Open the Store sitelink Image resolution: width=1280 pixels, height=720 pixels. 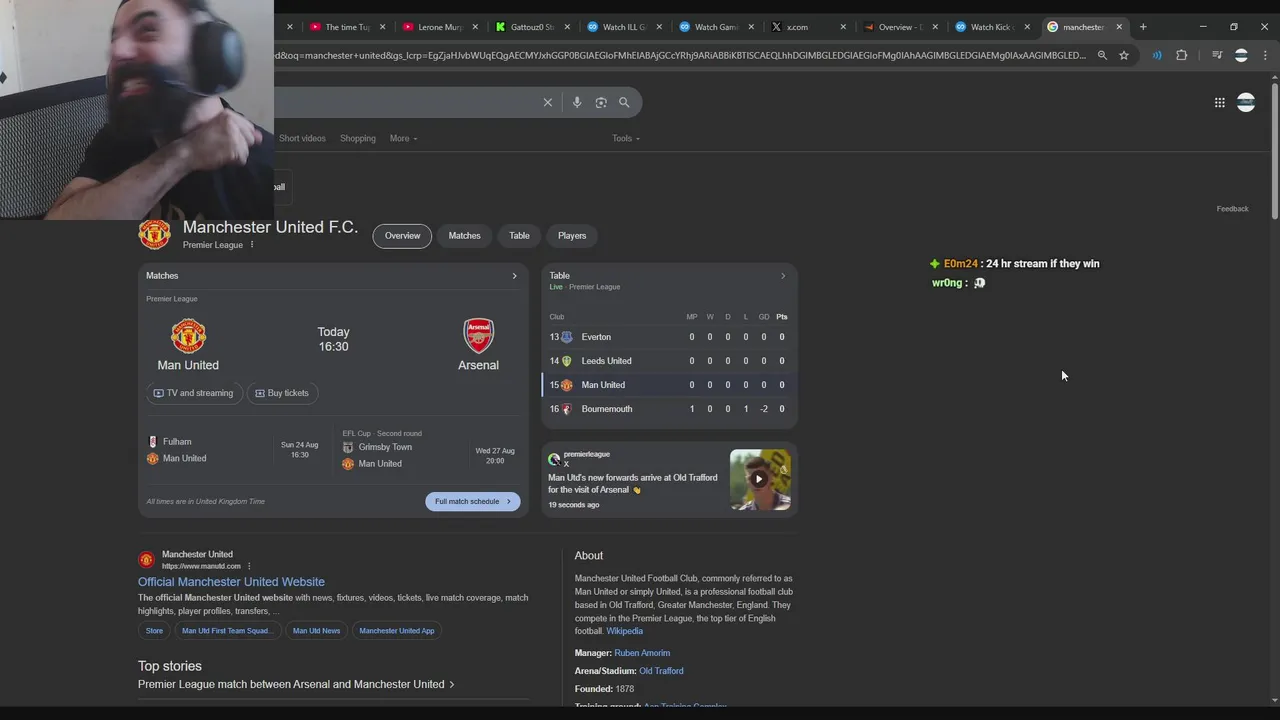pos(154,631)
